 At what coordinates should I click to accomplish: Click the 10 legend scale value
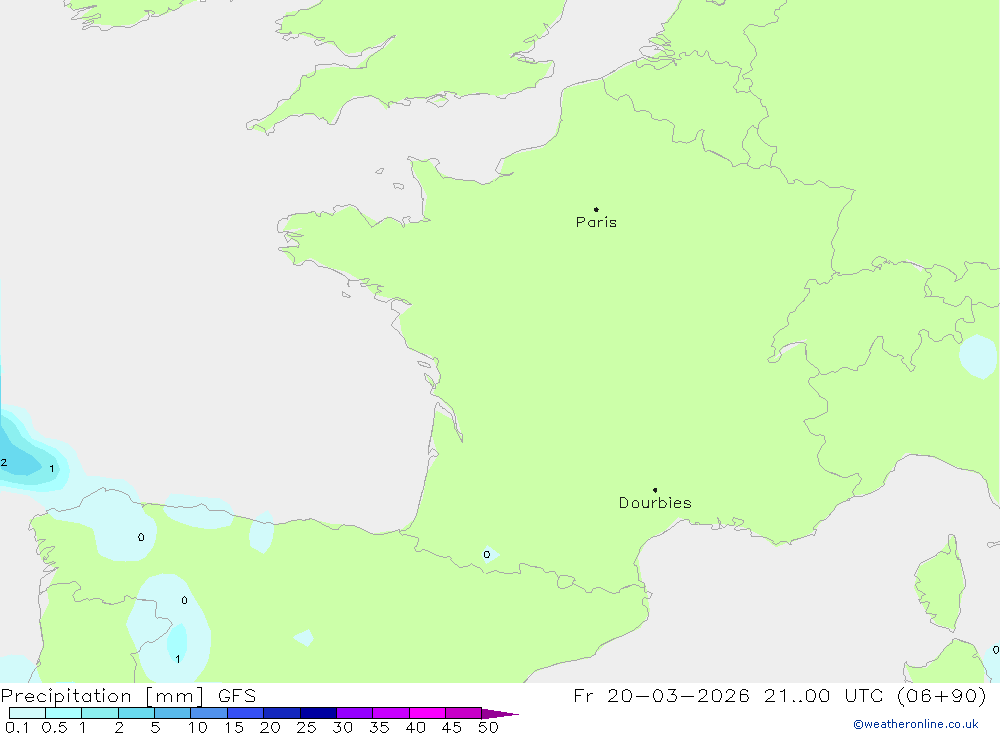tap(198, 727)
